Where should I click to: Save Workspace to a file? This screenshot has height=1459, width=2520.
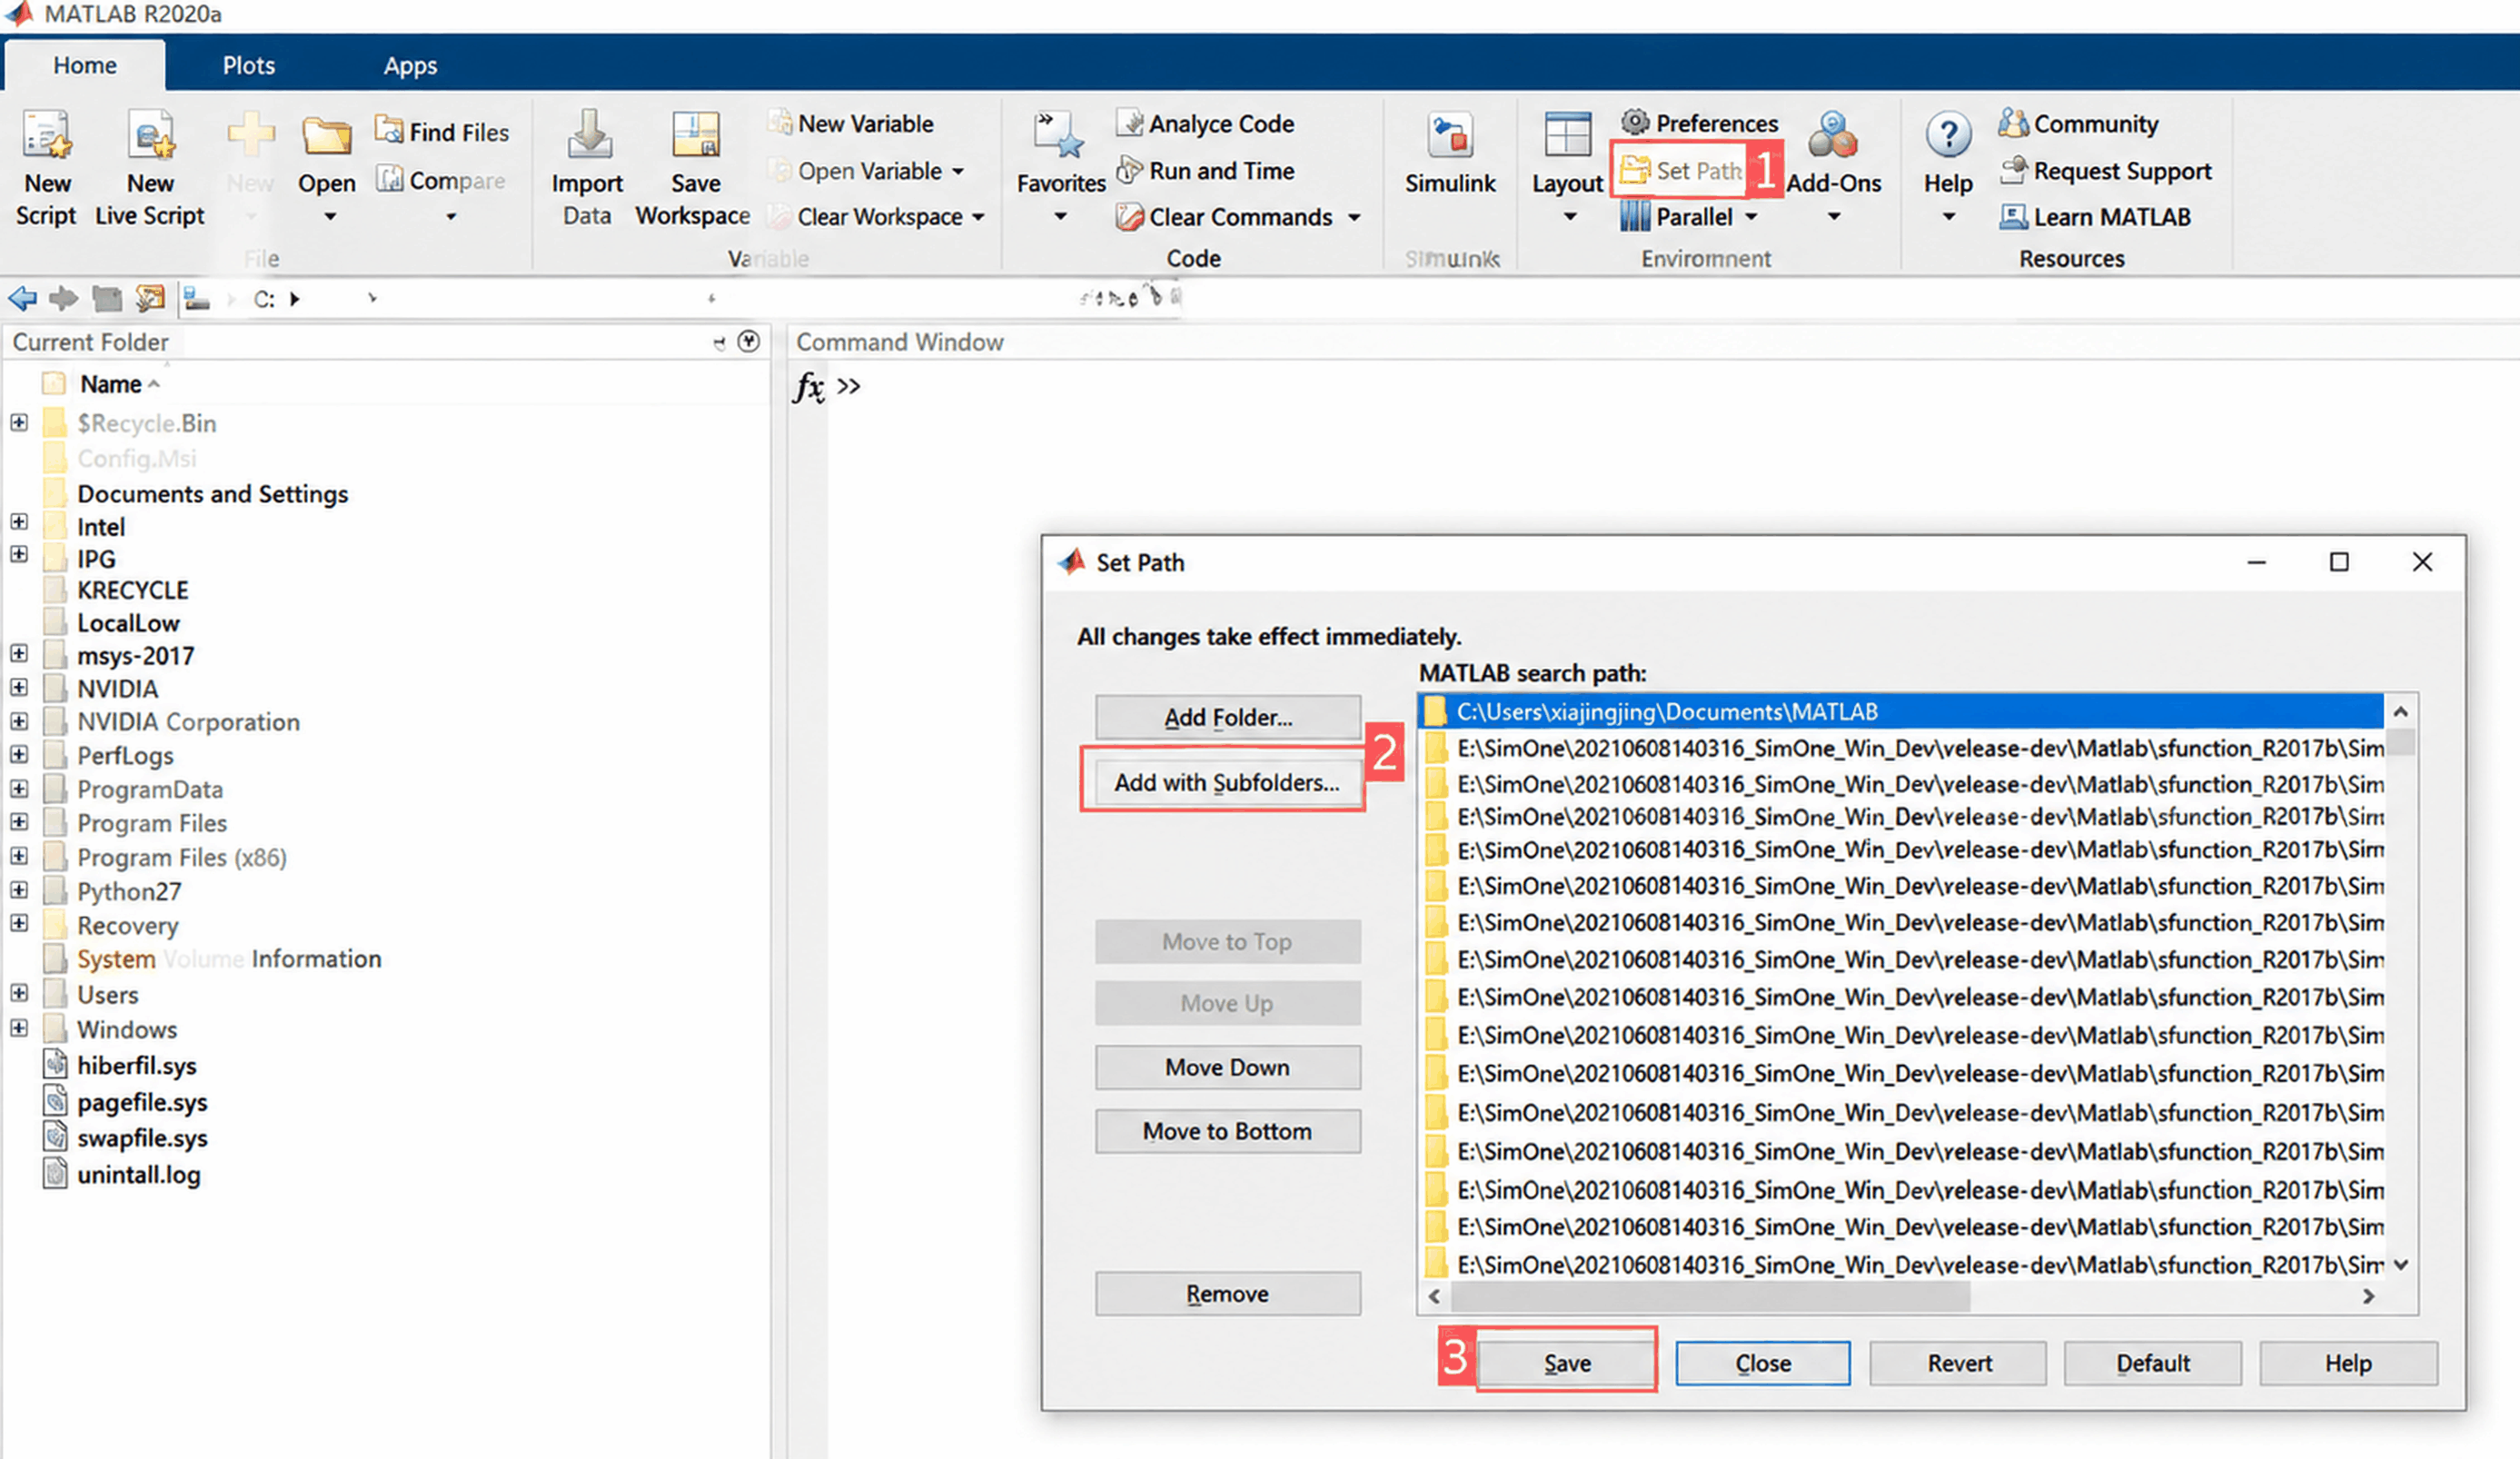[694, 168]
